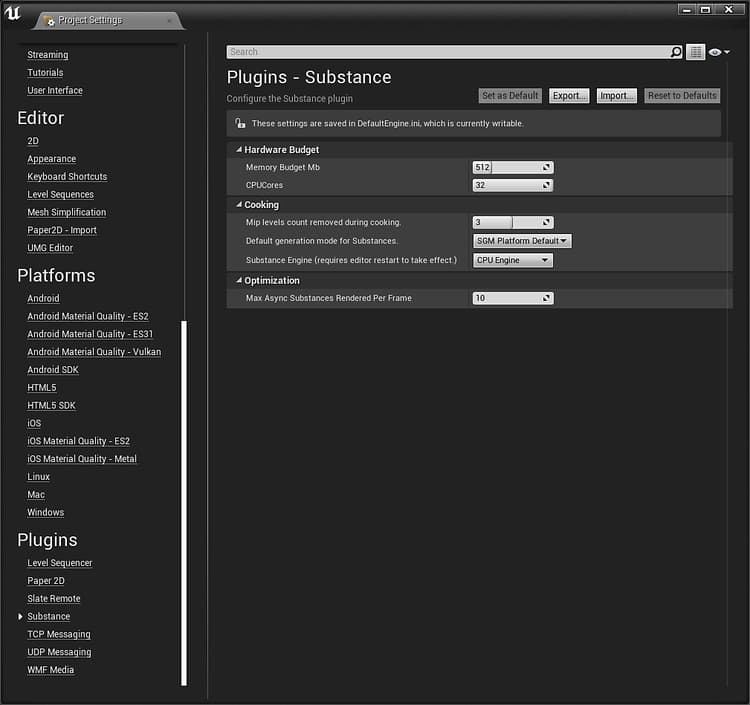
Task: Toggle the grid view icon beside search
Action: (695, 52)
